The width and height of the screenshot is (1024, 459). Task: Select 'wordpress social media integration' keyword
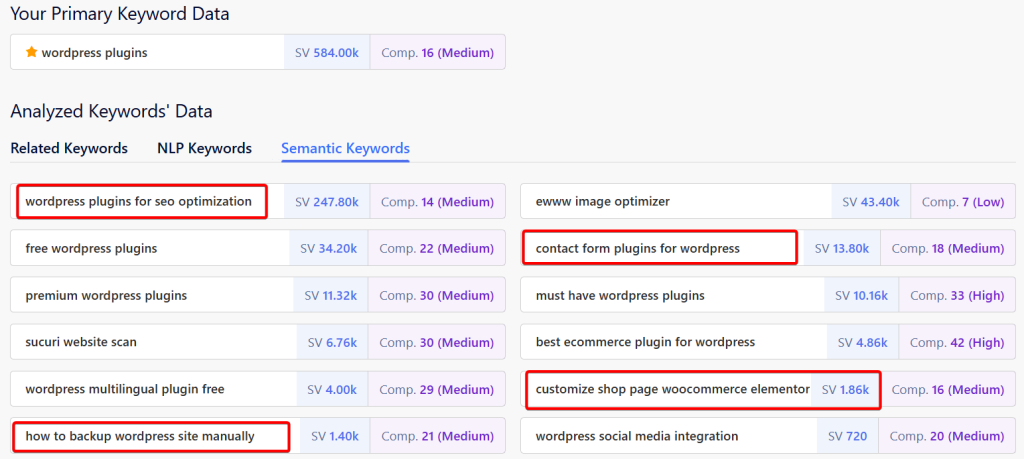click(637, 436)
